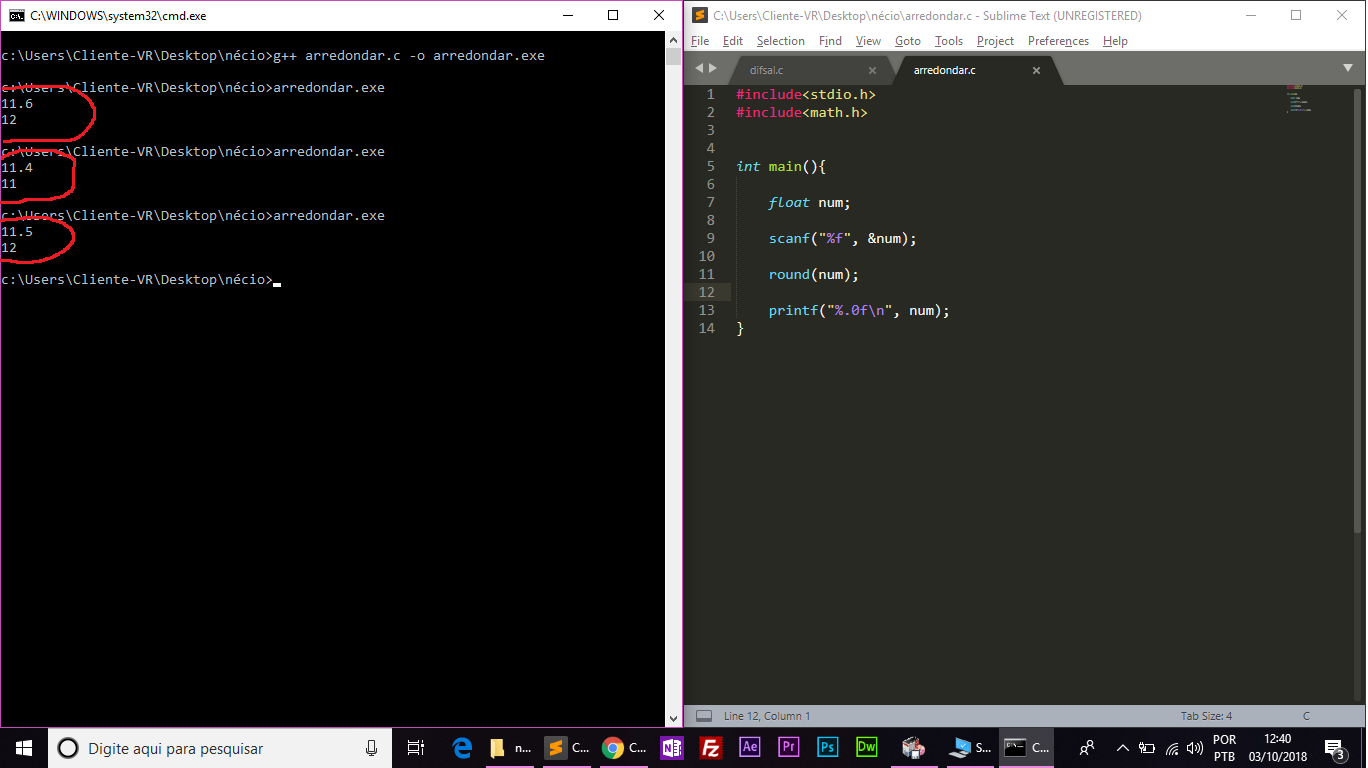1368x768 pixels.
Task: Go to next tab with right arrow
Action: (713, 68)
